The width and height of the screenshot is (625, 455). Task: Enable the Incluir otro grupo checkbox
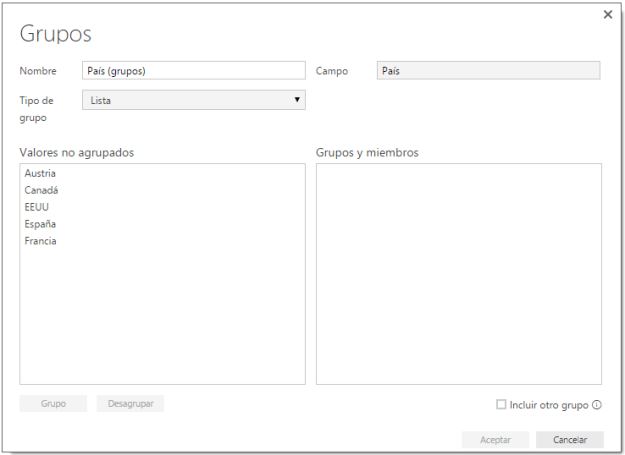(502, 405)
